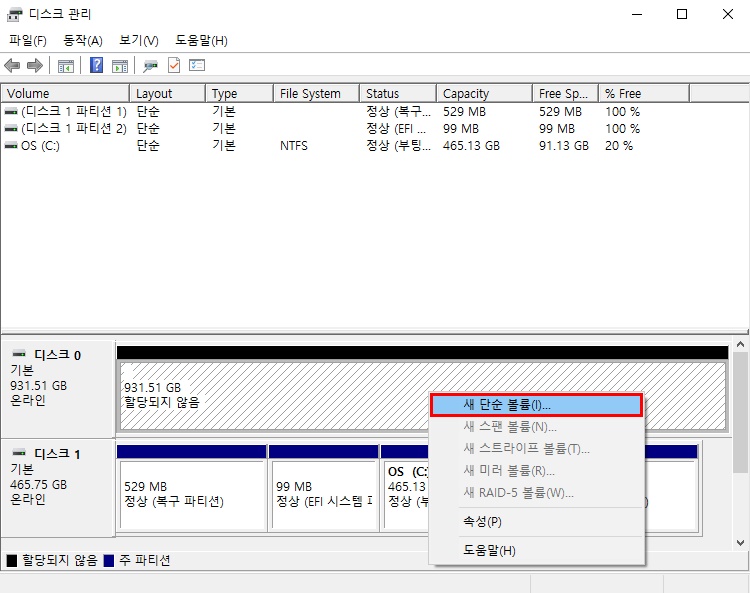Viewport: 750px width, 593px height.
Task: Click disabled 새 RAID-5 볼륨(W)... entry
Action: (536, 493)
